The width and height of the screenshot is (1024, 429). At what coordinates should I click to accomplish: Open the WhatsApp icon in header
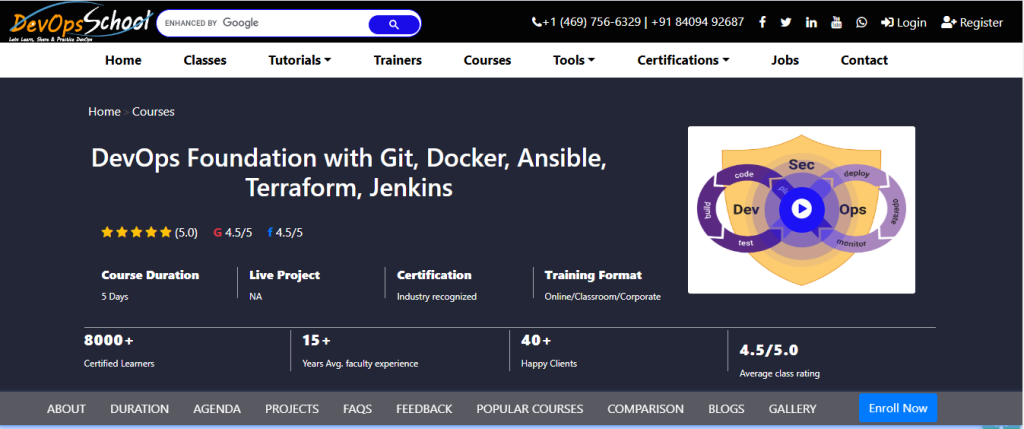click(862, 23)
